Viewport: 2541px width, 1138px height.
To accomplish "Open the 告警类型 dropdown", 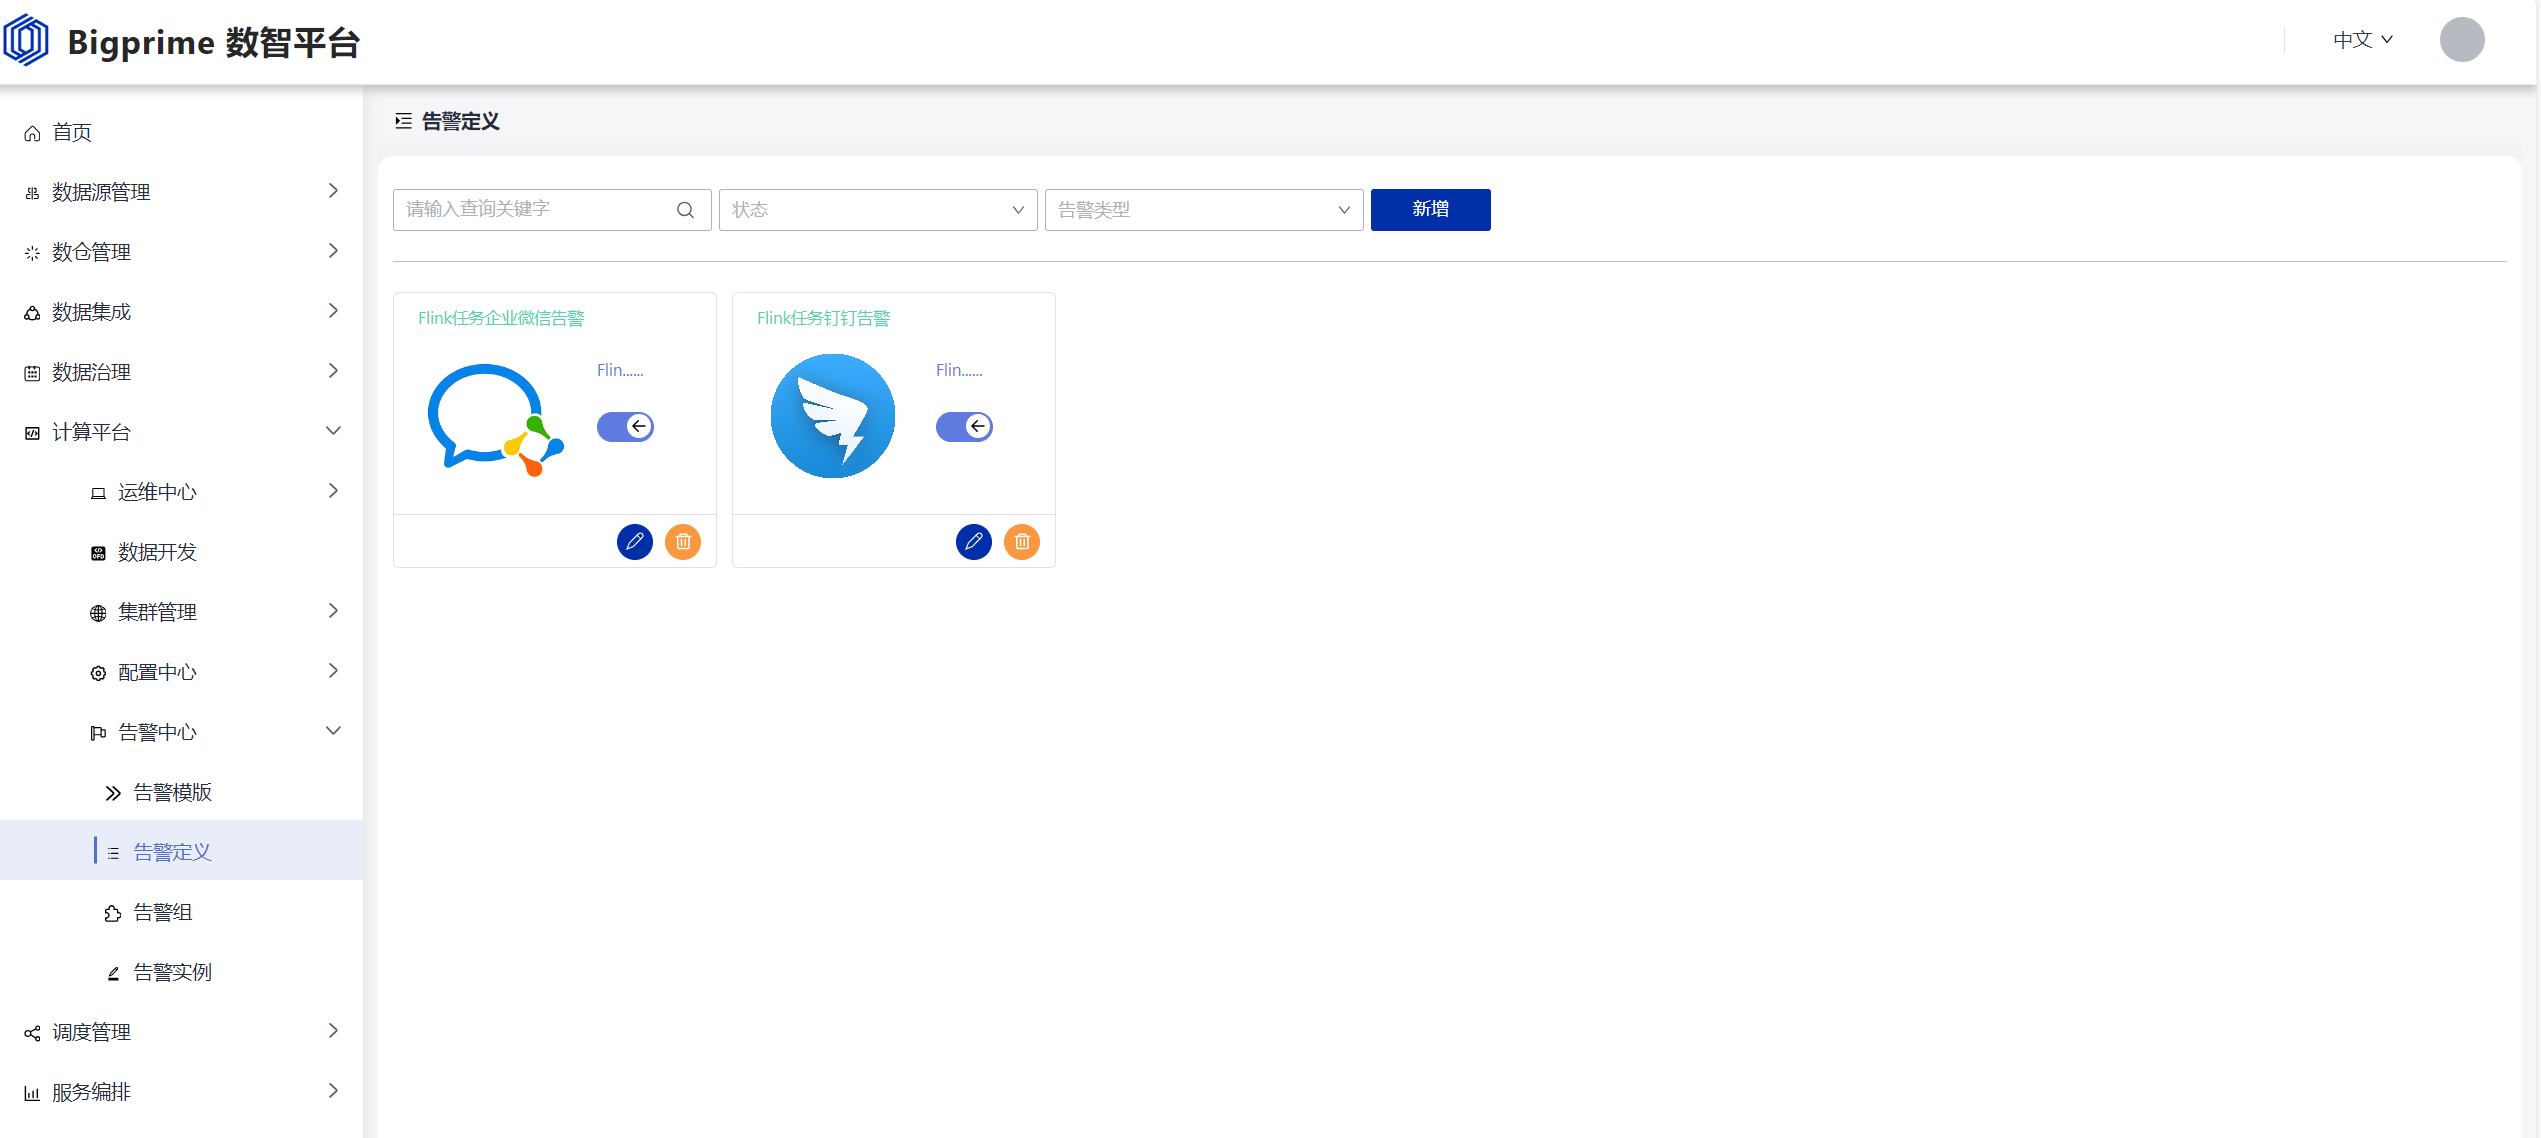I will 1204,210.
